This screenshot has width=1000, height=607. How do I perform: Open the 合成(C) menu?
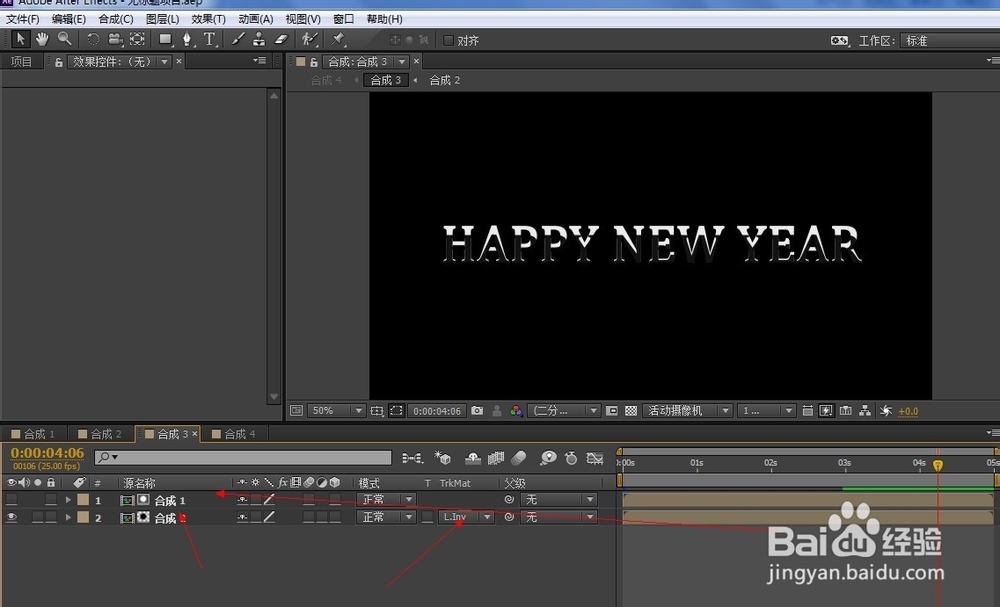[x=115, y=19]
